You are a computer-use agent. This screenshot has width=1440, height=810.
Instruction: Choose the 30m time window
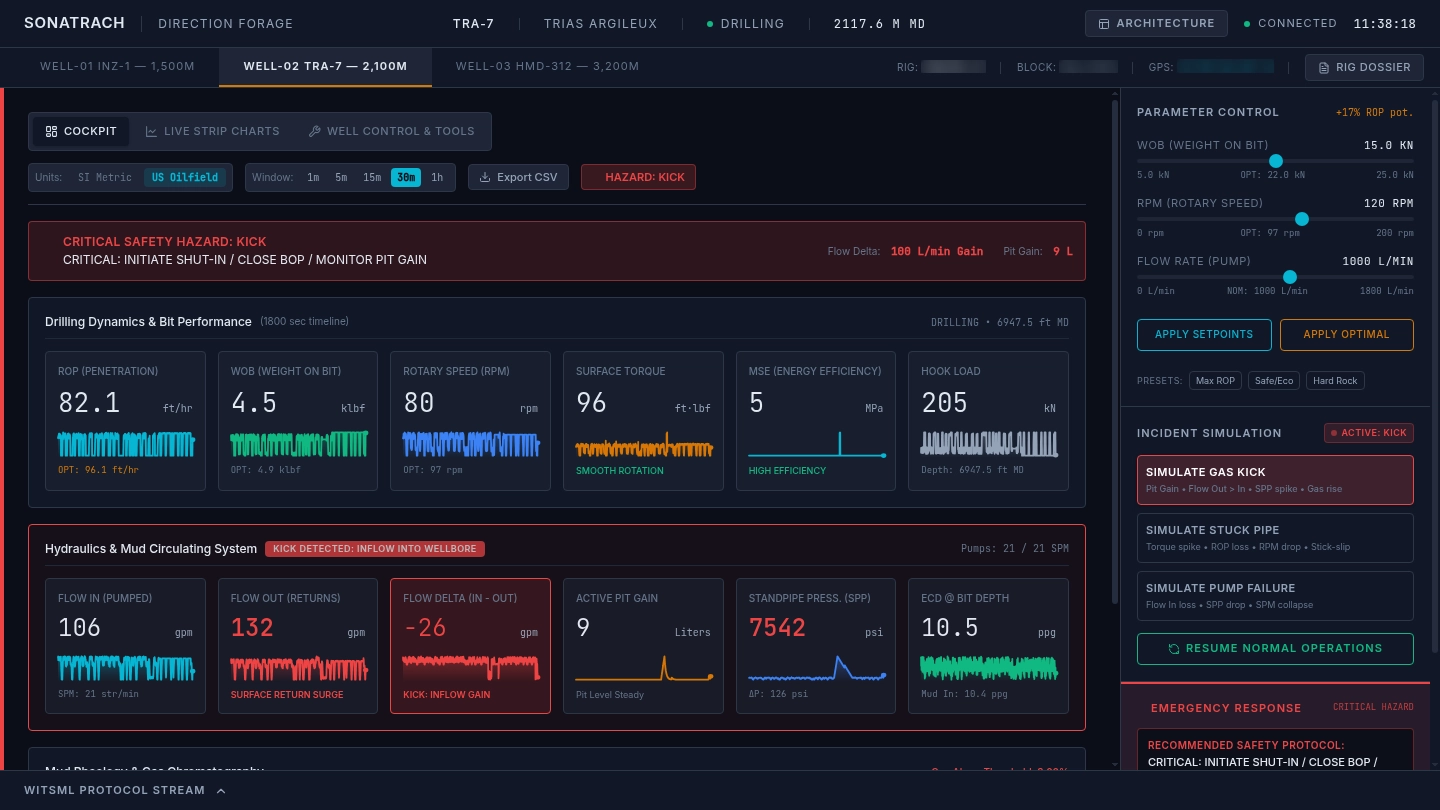point(406,177)
